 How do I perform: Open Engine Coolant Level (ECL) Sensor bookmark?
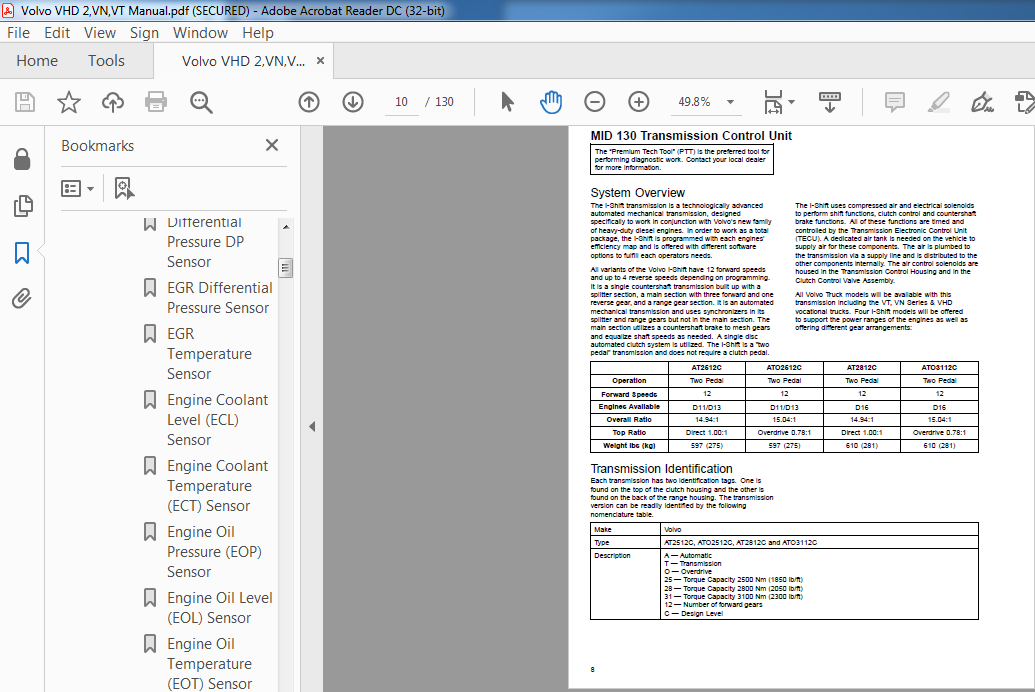click(217, 420)
